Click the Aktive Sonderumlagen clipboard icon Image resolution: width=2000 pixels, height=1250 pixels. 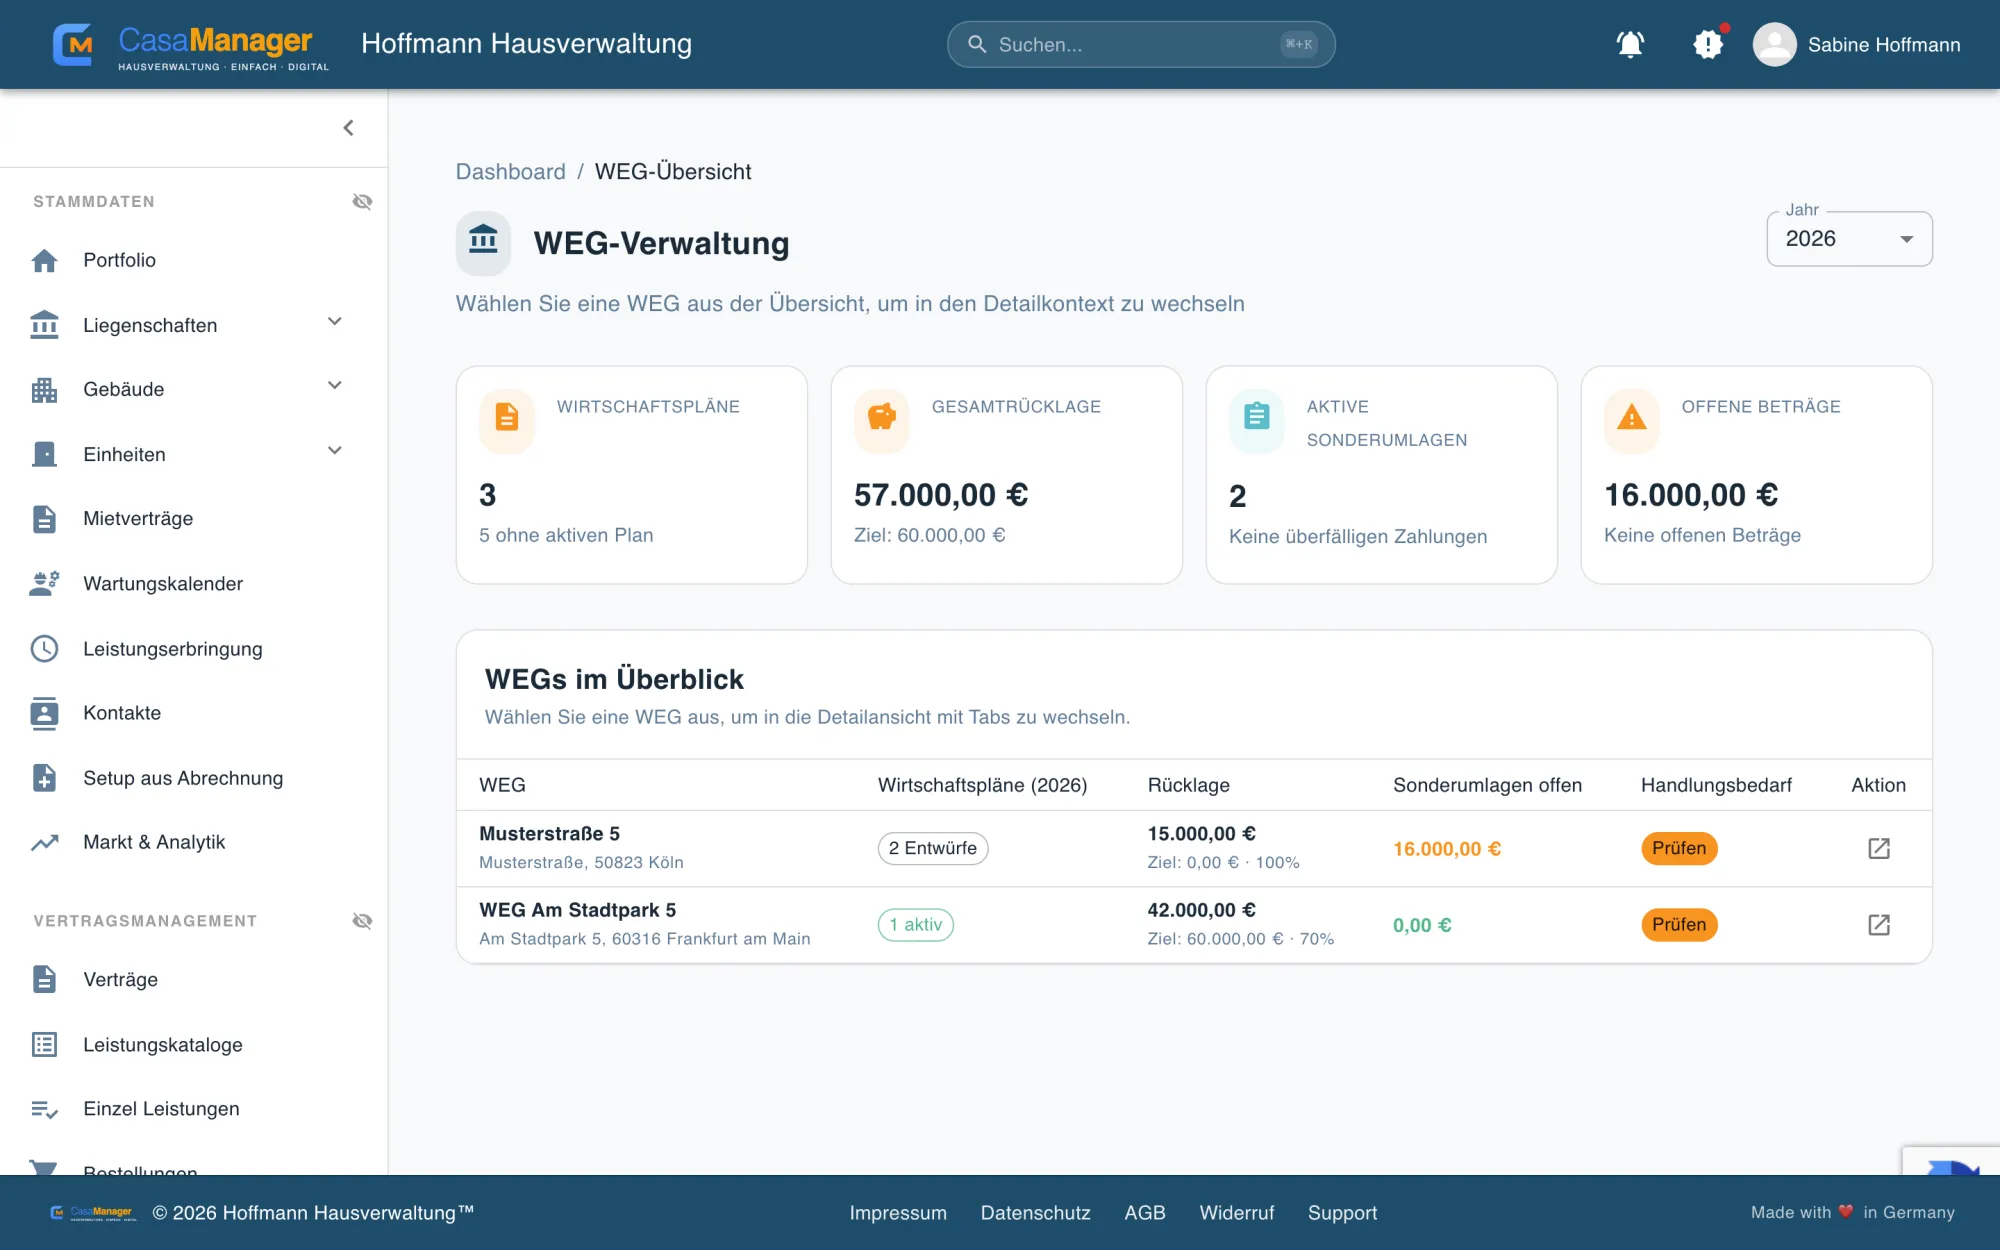point(1257,418)
